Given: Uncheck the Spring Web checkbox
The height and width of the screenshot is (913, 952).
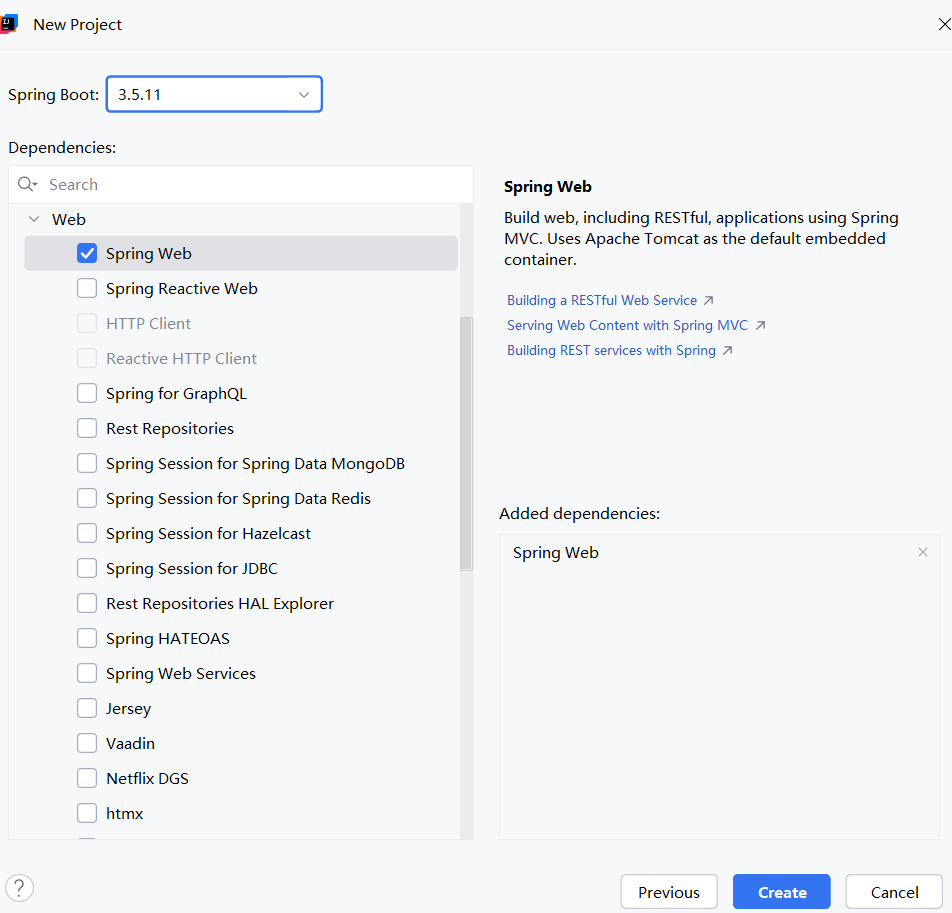Looking at the screenshot, I should point(87,253).
